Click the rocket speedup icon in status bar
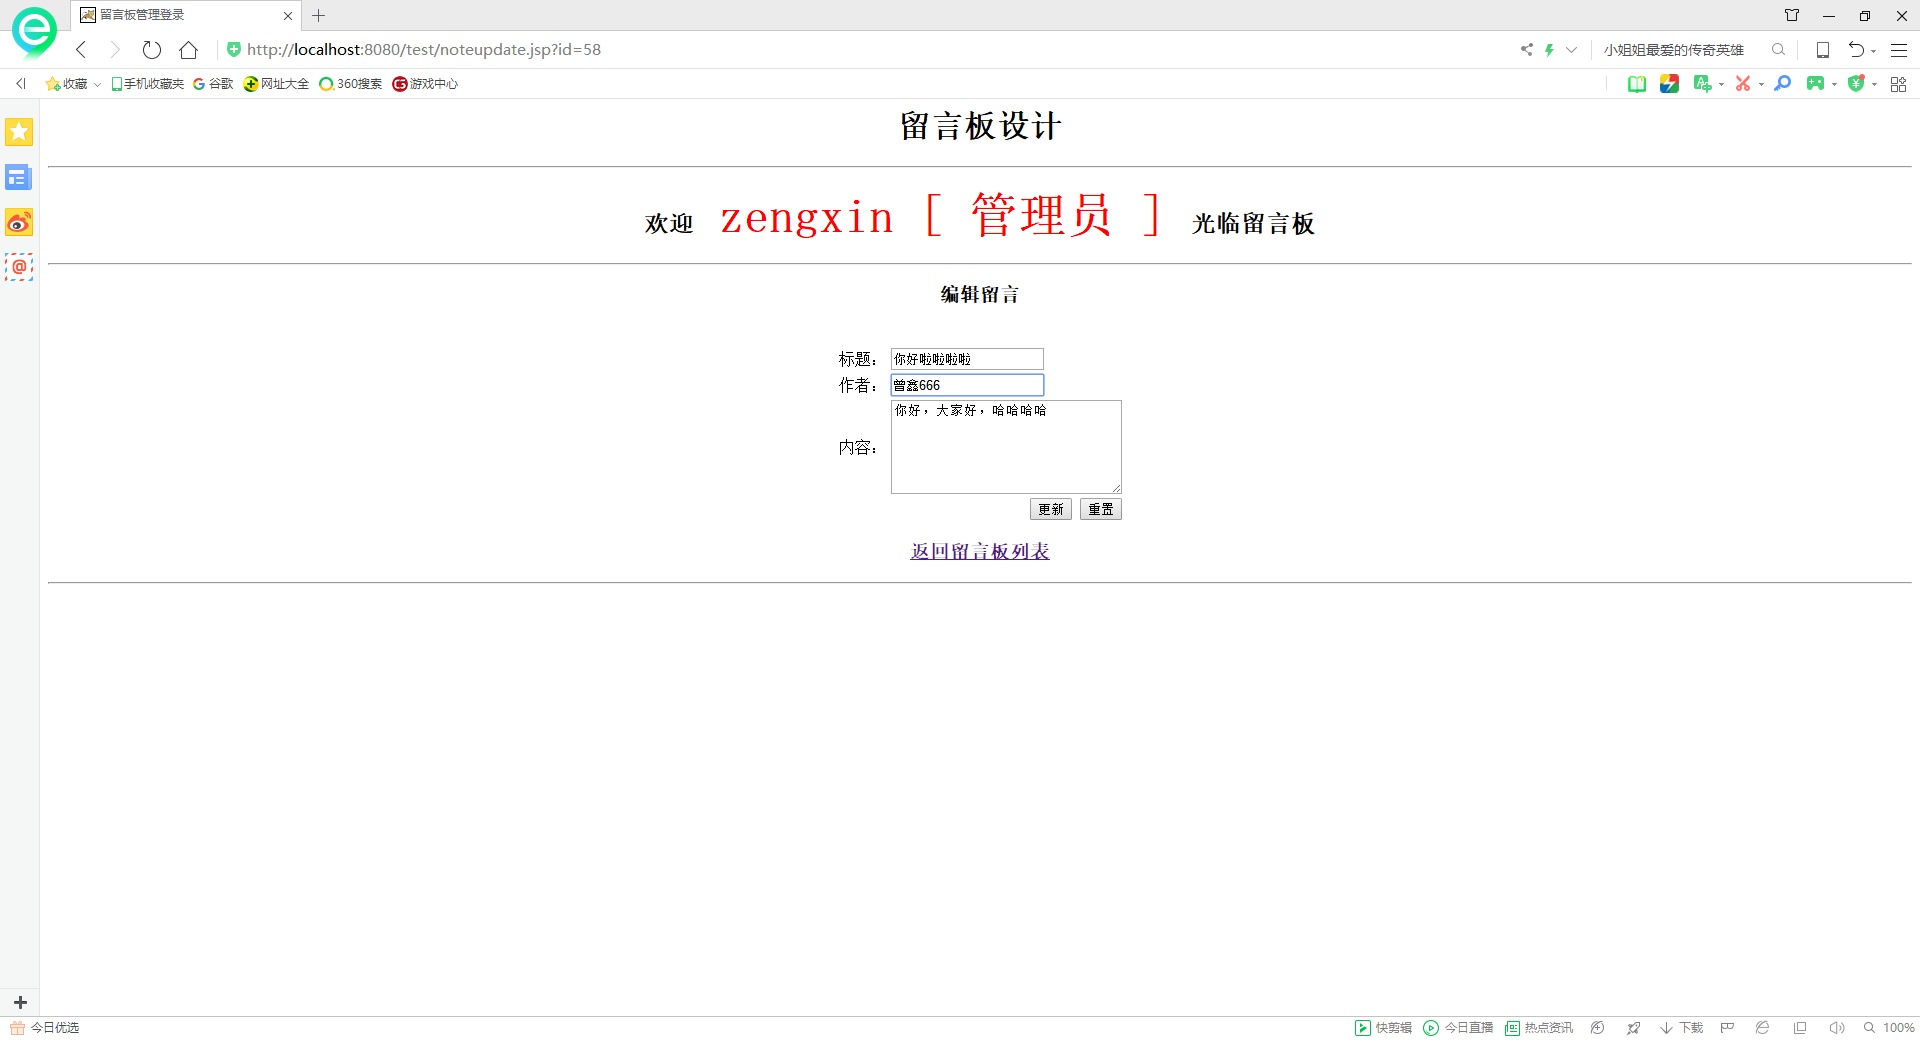The image size is (1920, 1040). 1634,1028
